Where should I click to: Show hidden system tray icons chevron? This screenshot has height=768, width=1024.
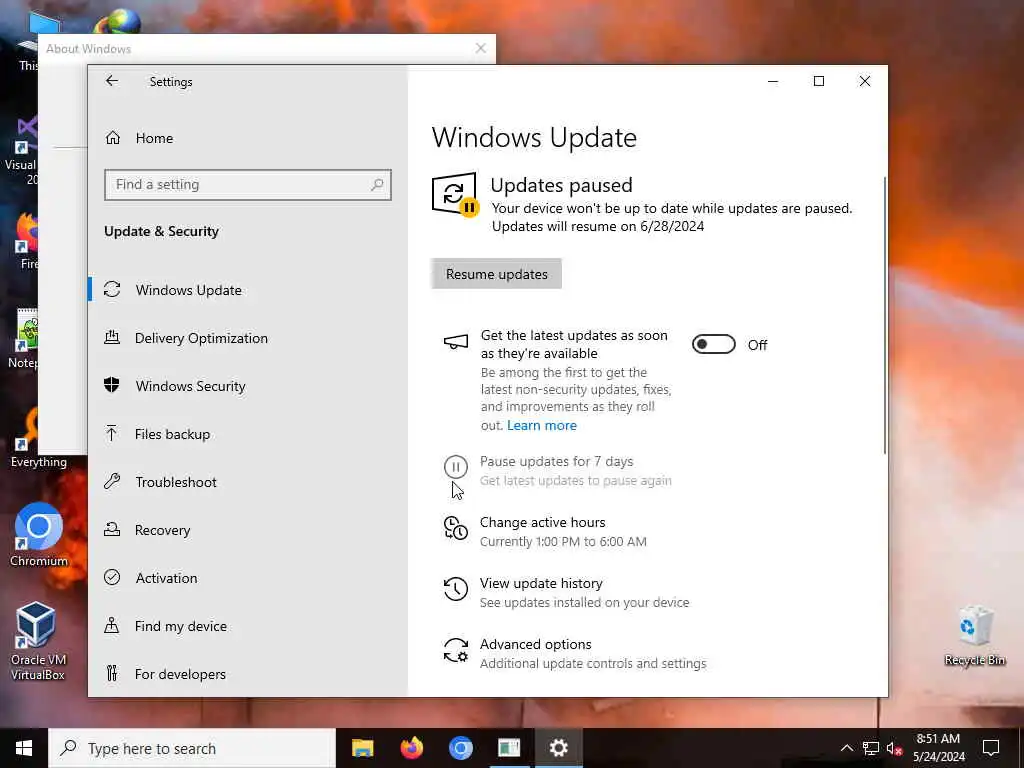coord(846,748)
